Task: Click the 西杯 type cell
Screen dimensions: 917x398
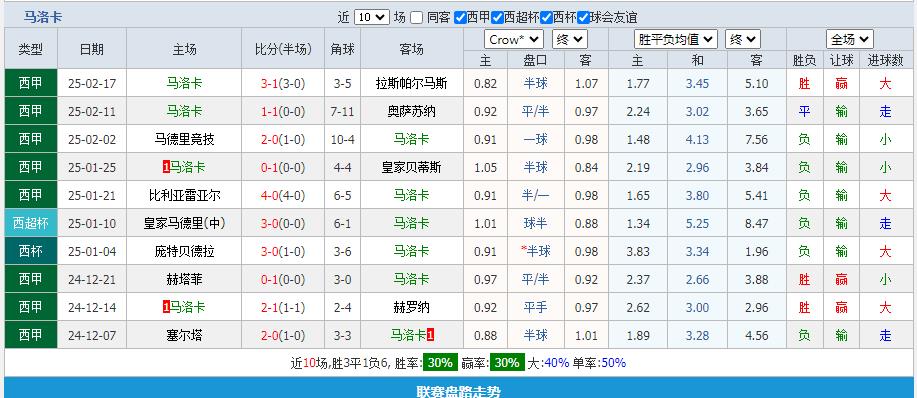Action: [x=30, y=251]
